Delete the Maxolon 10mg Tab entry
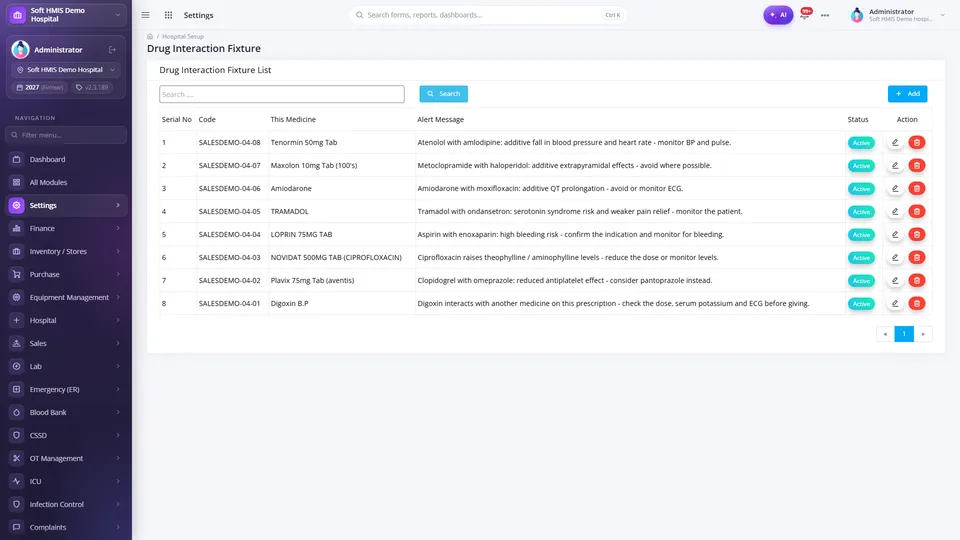Screen dimensions: 960x540 click(917, 165)
